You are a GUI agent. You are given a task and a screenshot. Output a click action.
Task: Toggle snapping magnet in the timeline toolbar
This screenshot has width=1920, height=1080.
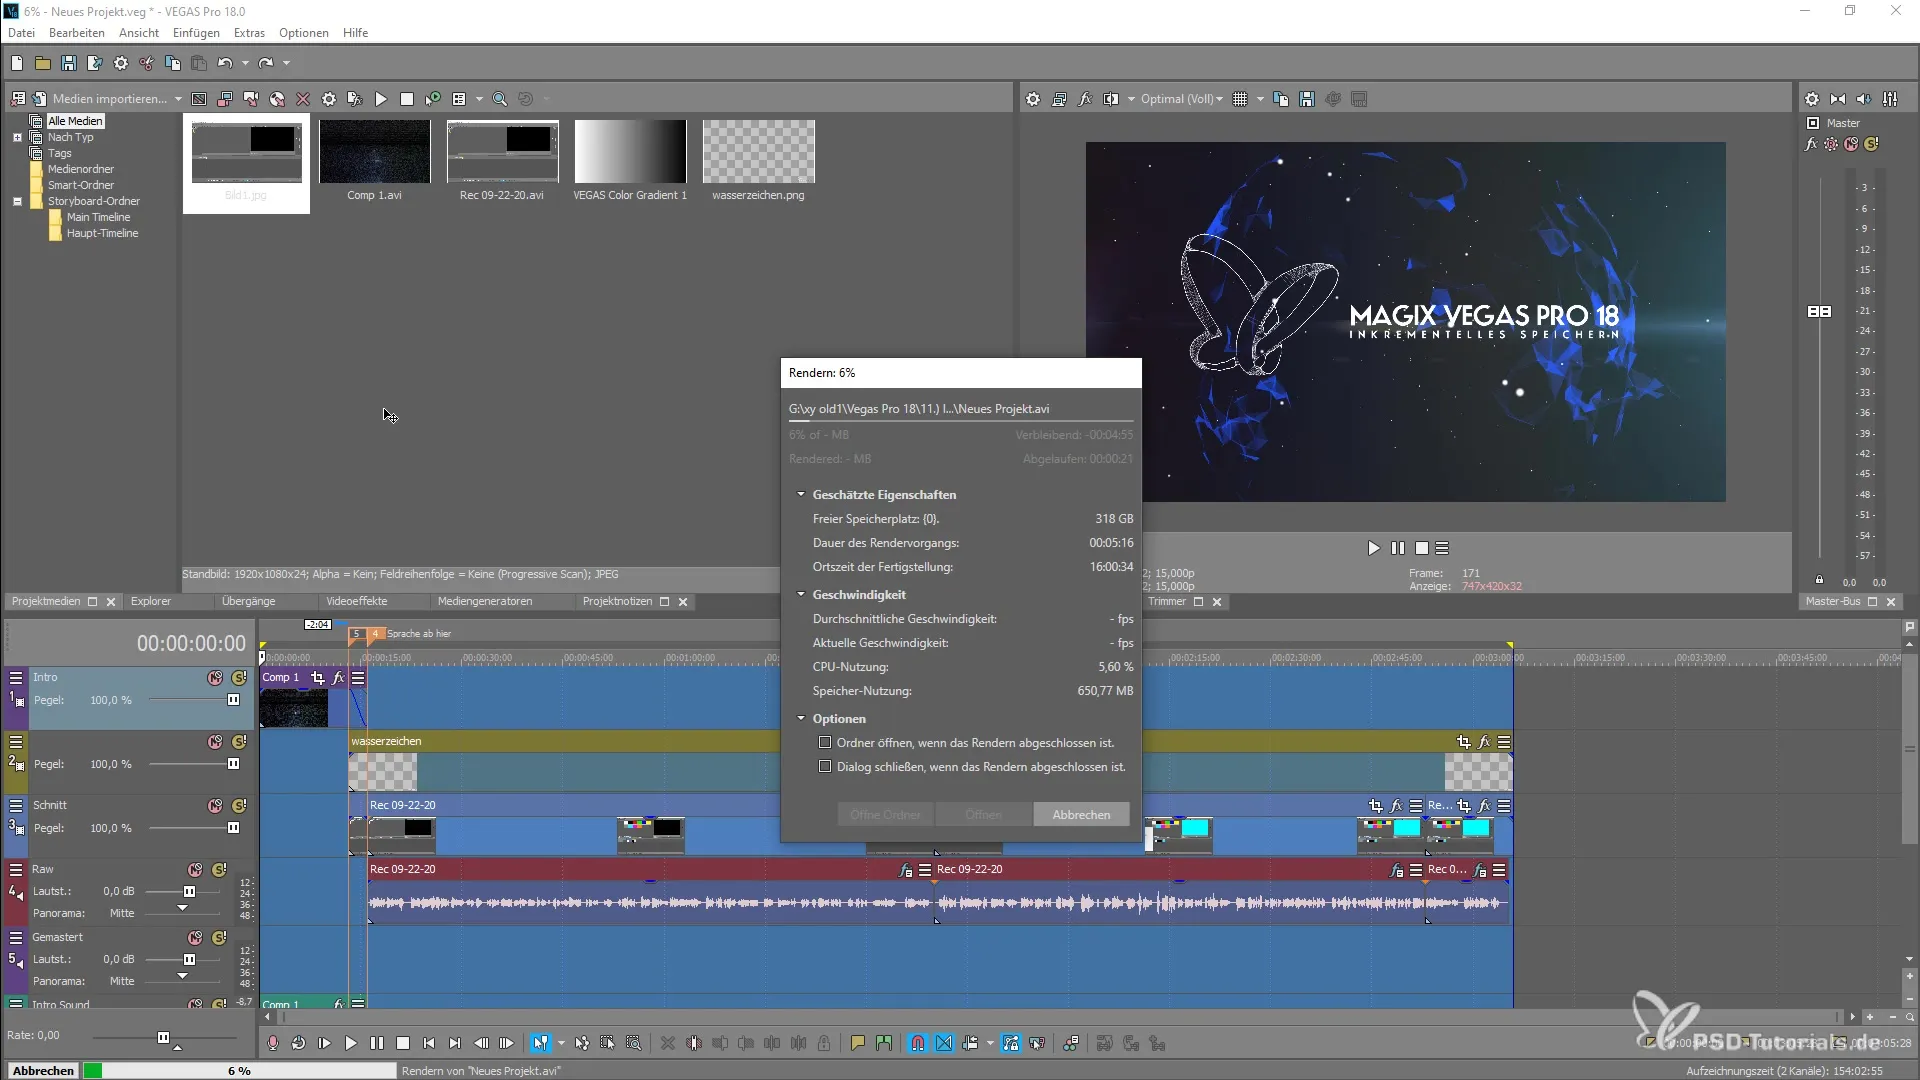[x=918, y=1043]
